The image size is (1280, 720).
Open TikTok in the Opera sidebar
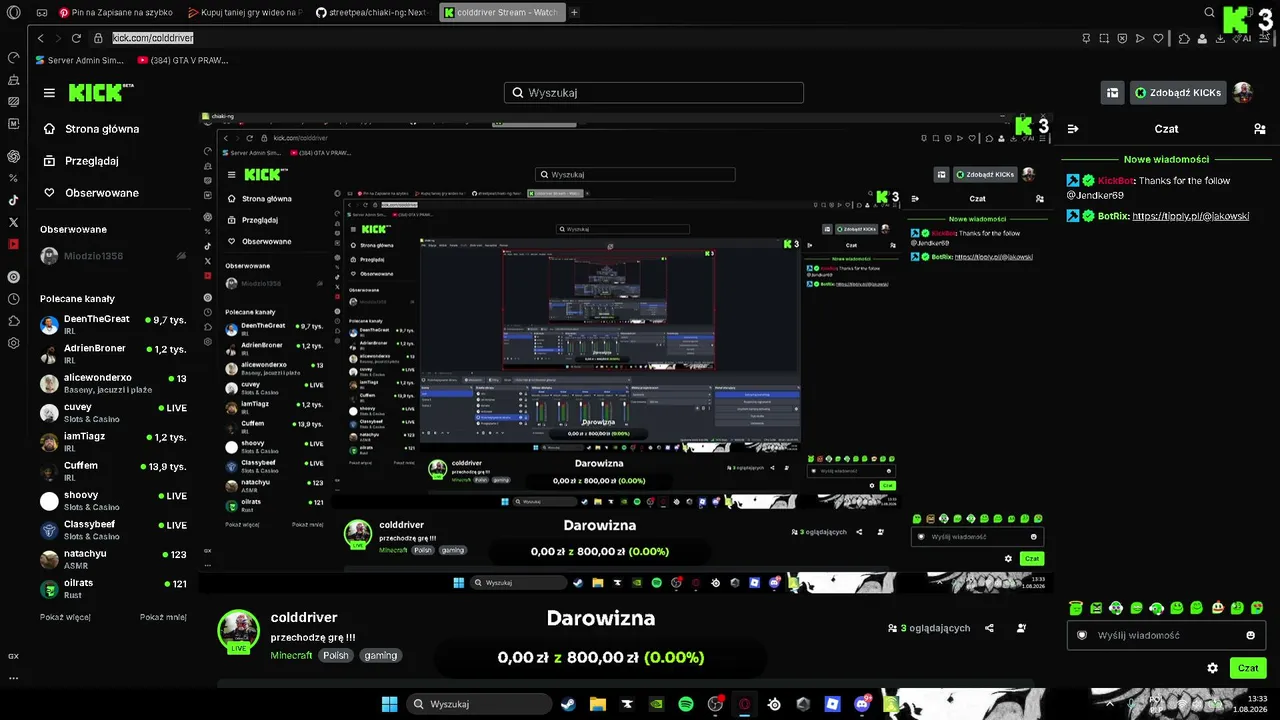[13, 200]
